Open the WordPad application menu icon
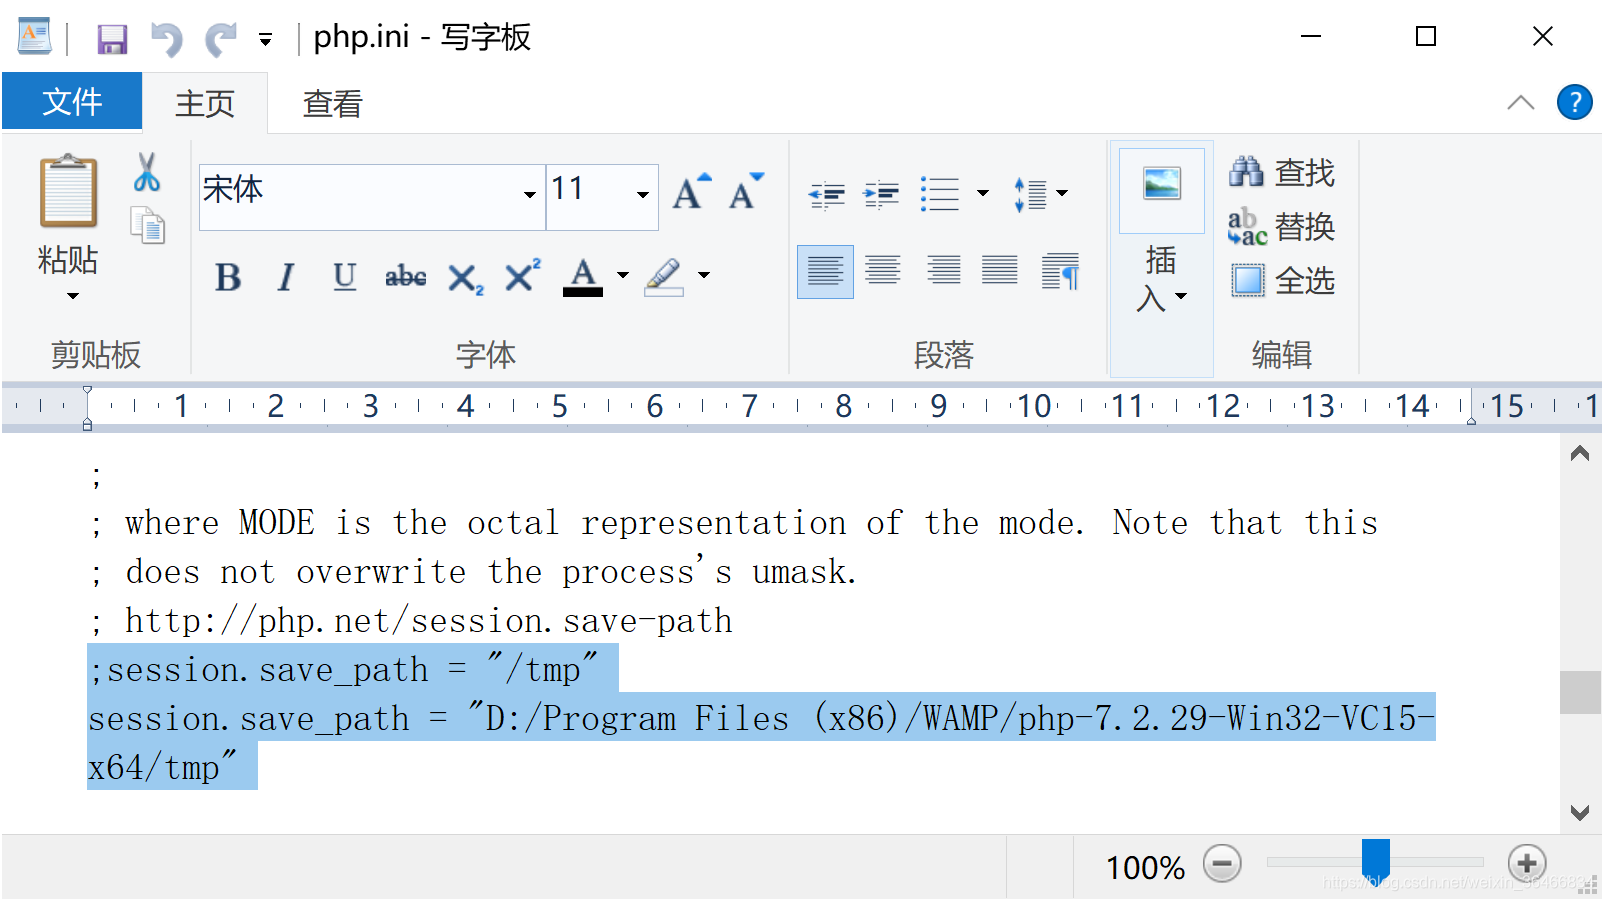Screen dimensions: 1604x901 (x=34, y=37)
